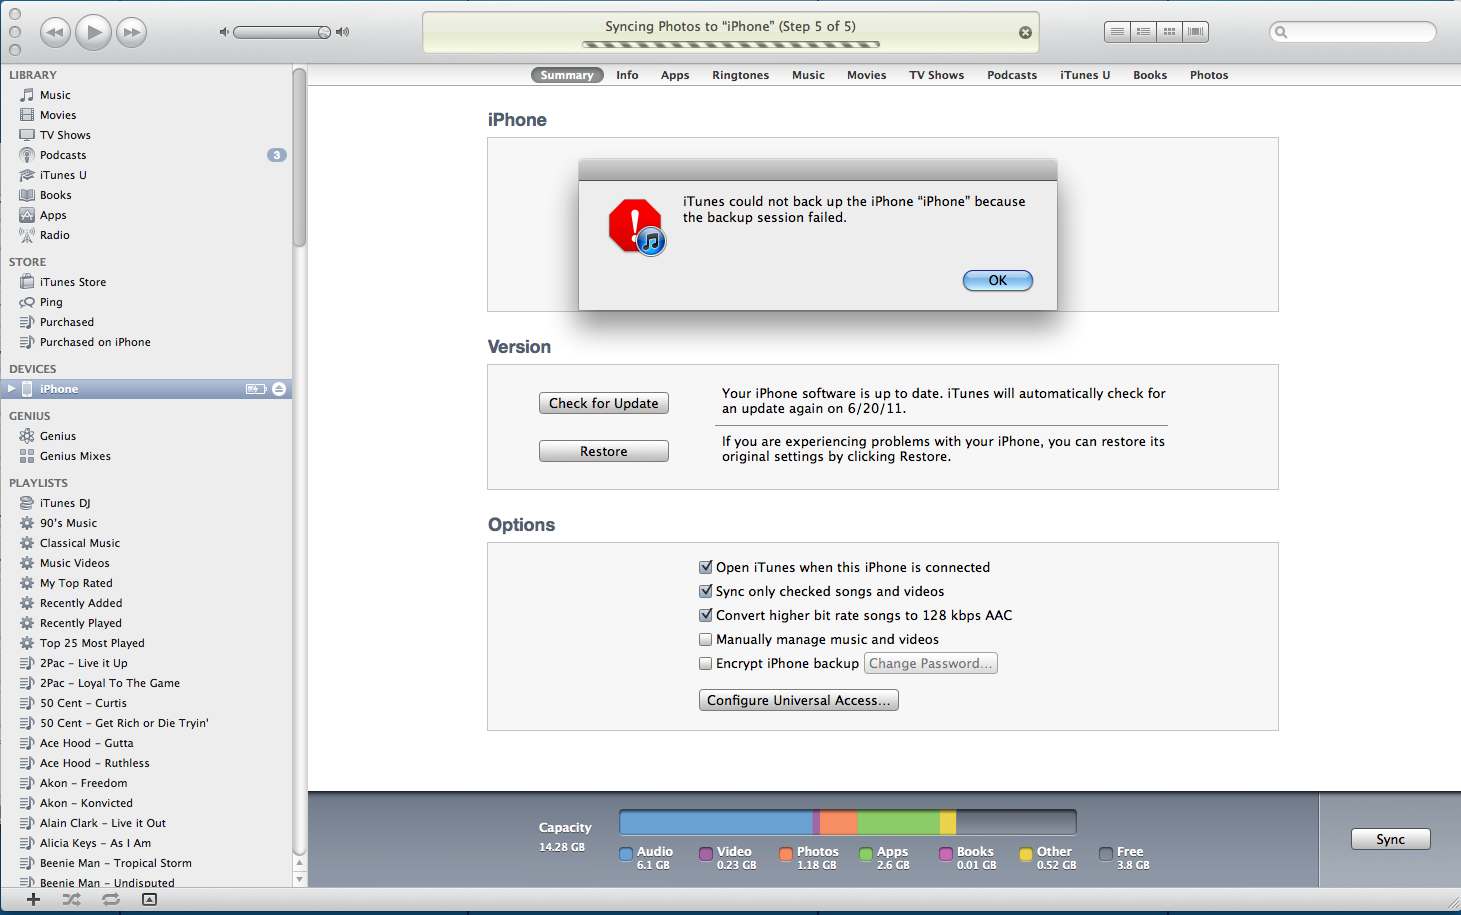Viewport: 1461px width, 915px height.
Task: Show the artwork viewer panel icon
Action: (x=149, y=899)
